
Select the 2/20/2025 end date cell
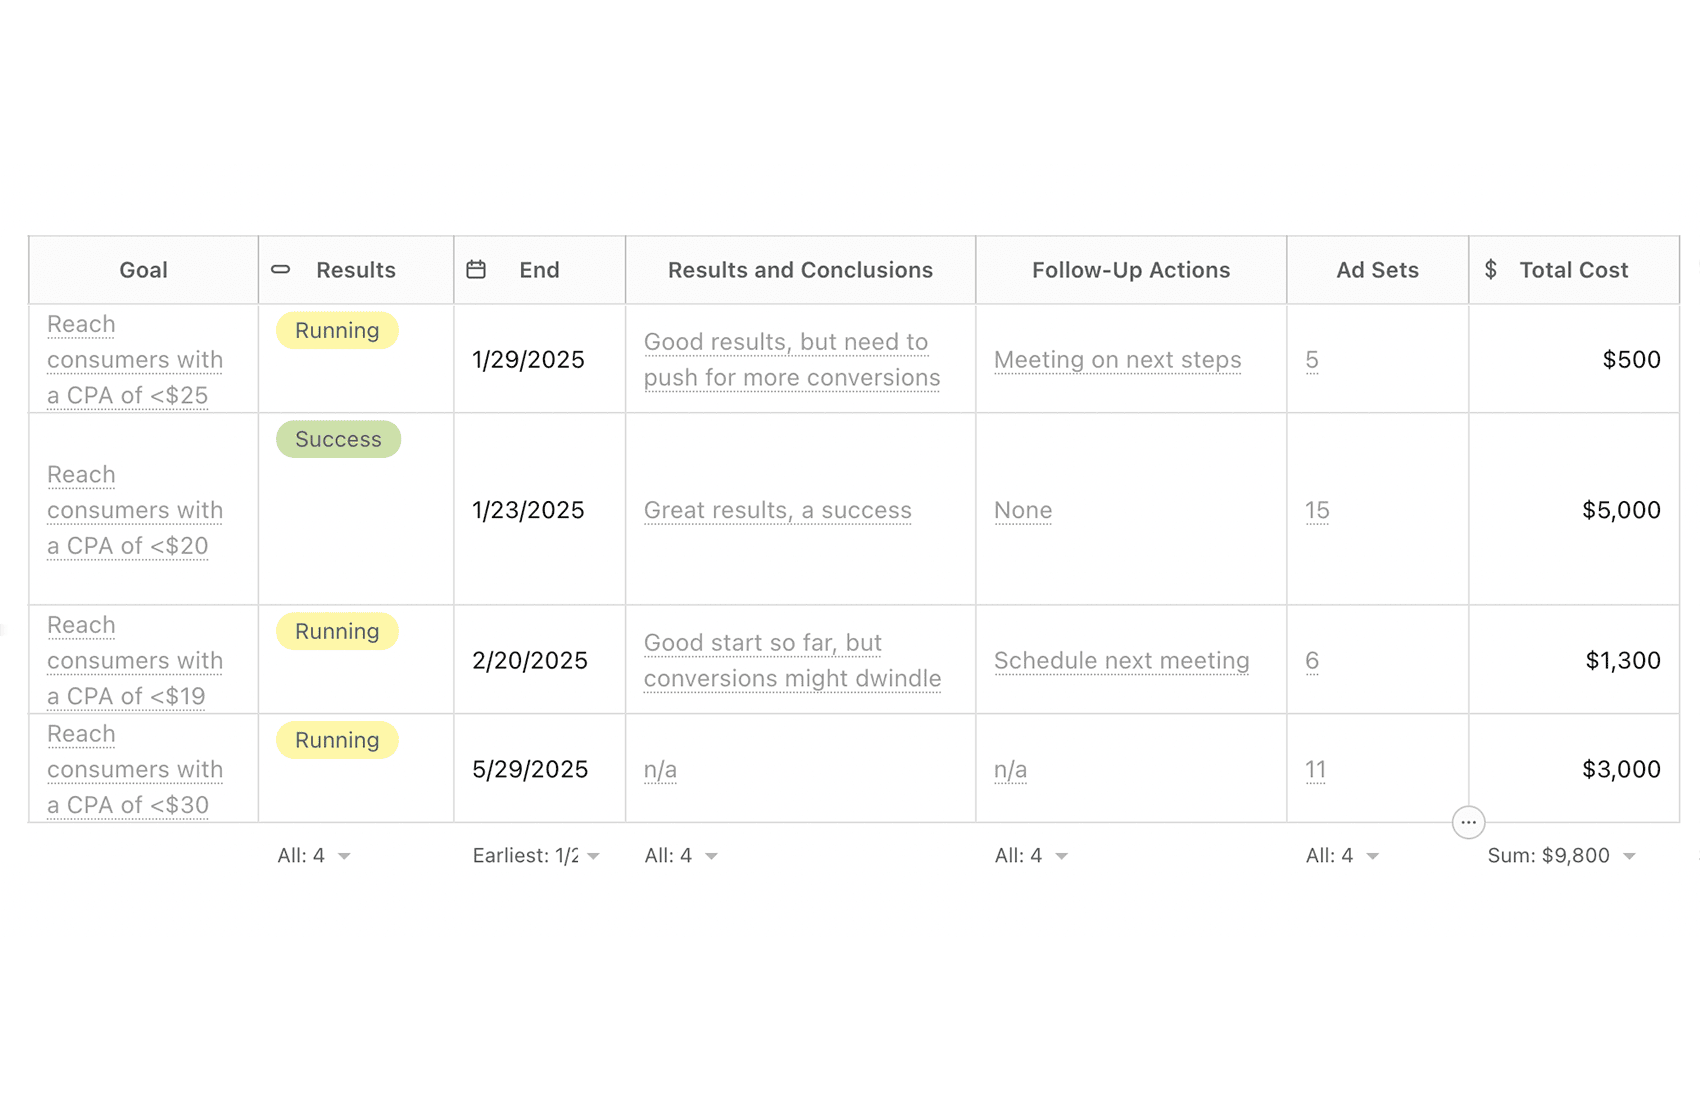[x=529, y=661]
